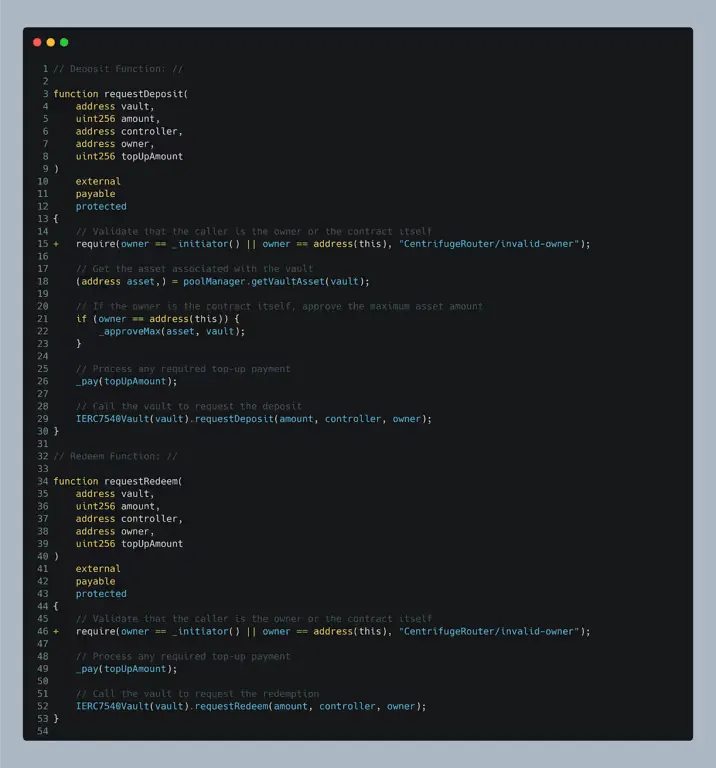Click "uint256 amount," on line 5
The width and height of the screenshot is (716, 768).
118,119
